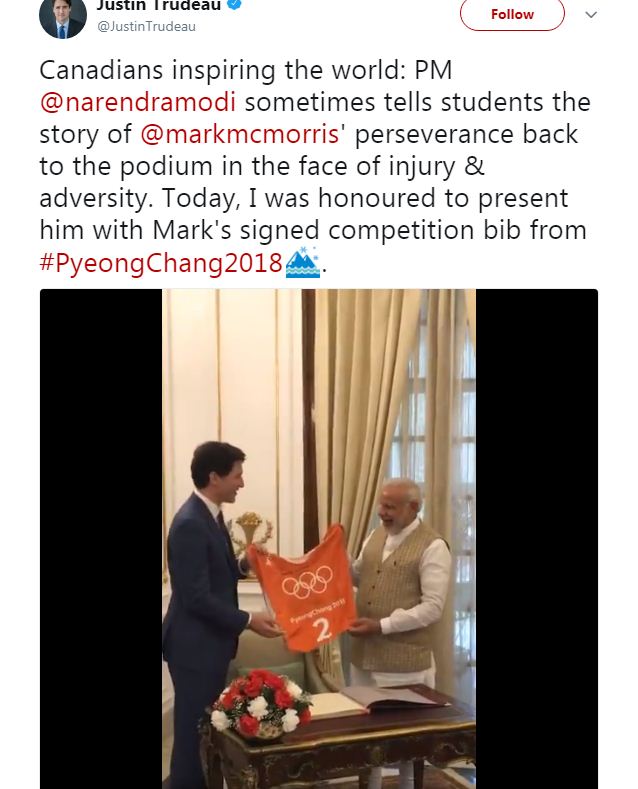Follow Justin Trudeau's account
The height and width of the screenshot is (789, 638).
click(512, 15)
